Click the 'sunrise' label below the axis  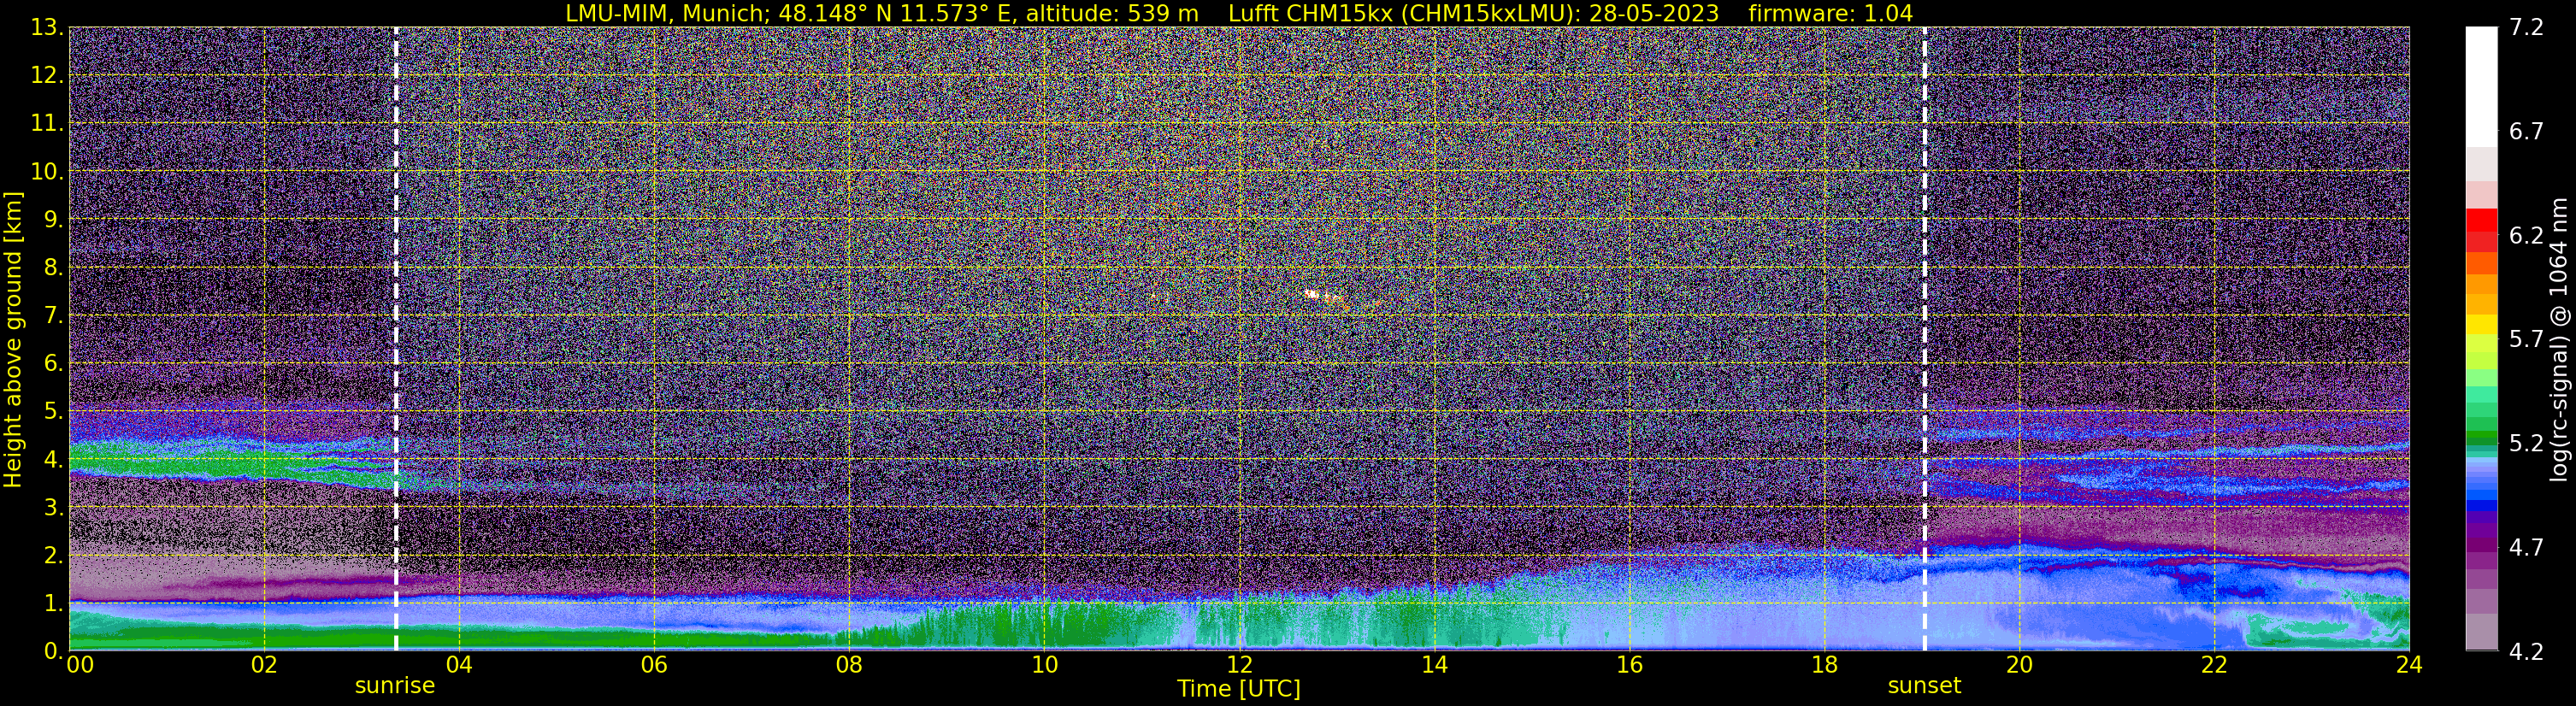(x=395, y=686)
